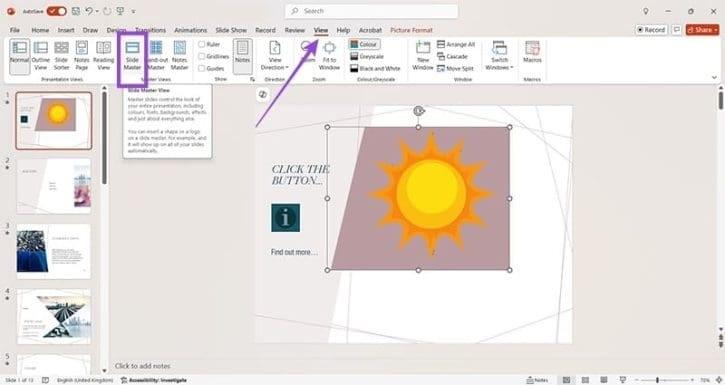Click the Macros icon

(x=532, y=52)
